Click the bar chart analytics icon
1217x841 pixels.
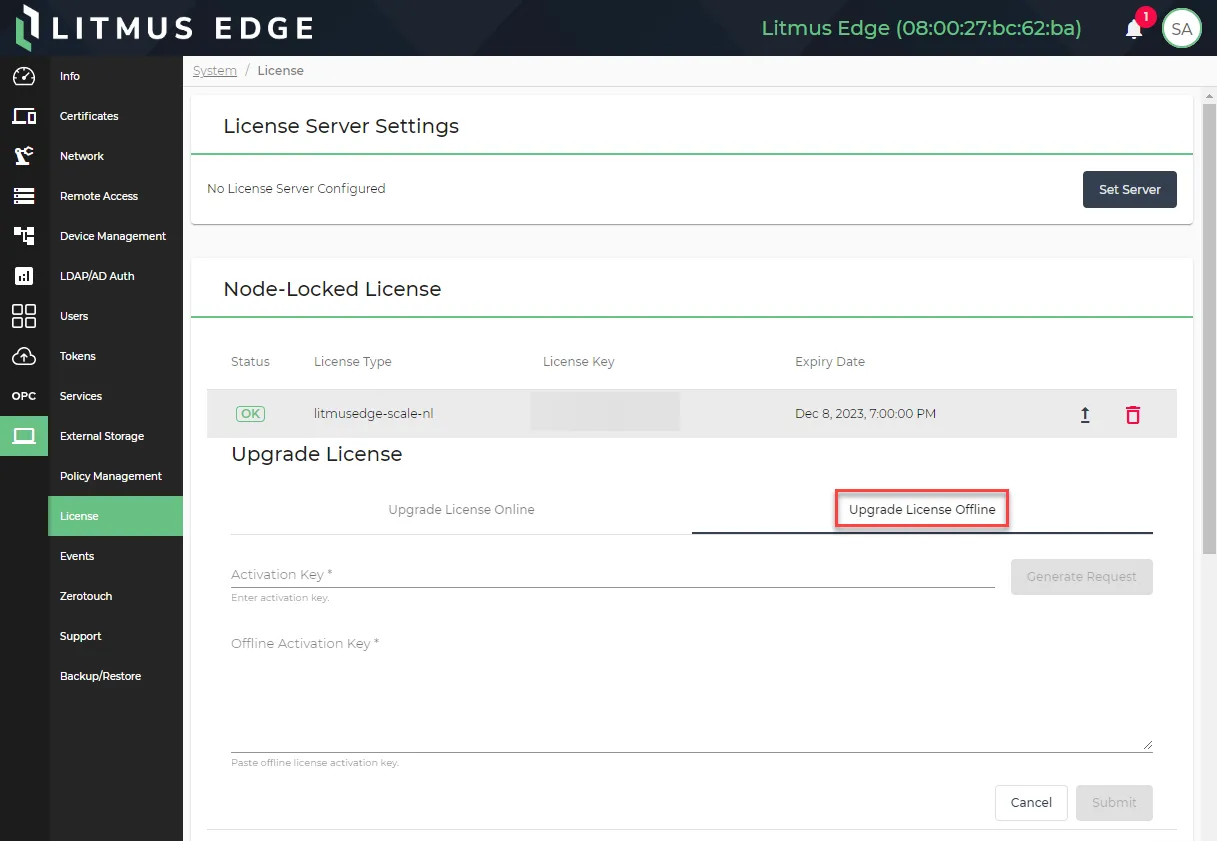[x=24, y=276]
